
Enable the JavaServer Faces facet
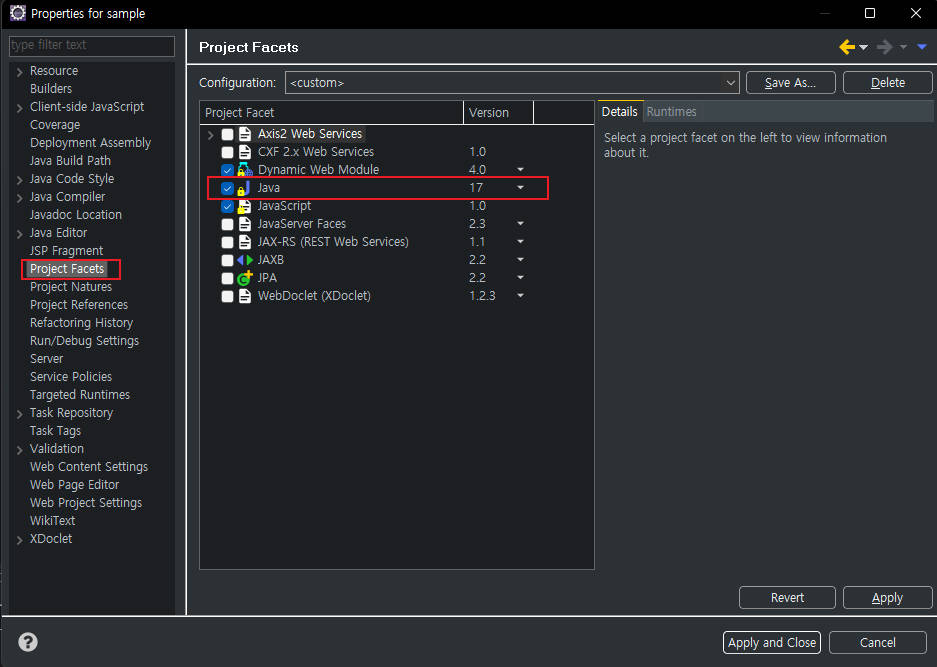227,224
